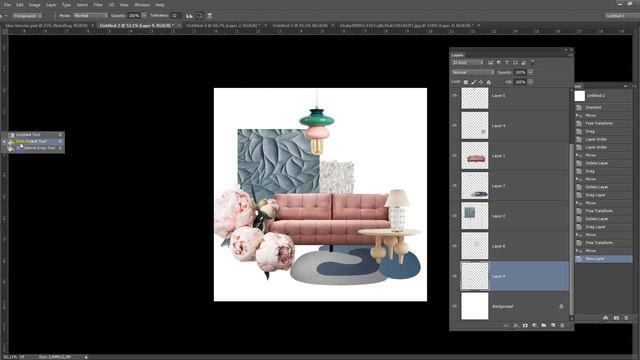
Task: Open the status bar info arrow
Action: tap(86, 357)
